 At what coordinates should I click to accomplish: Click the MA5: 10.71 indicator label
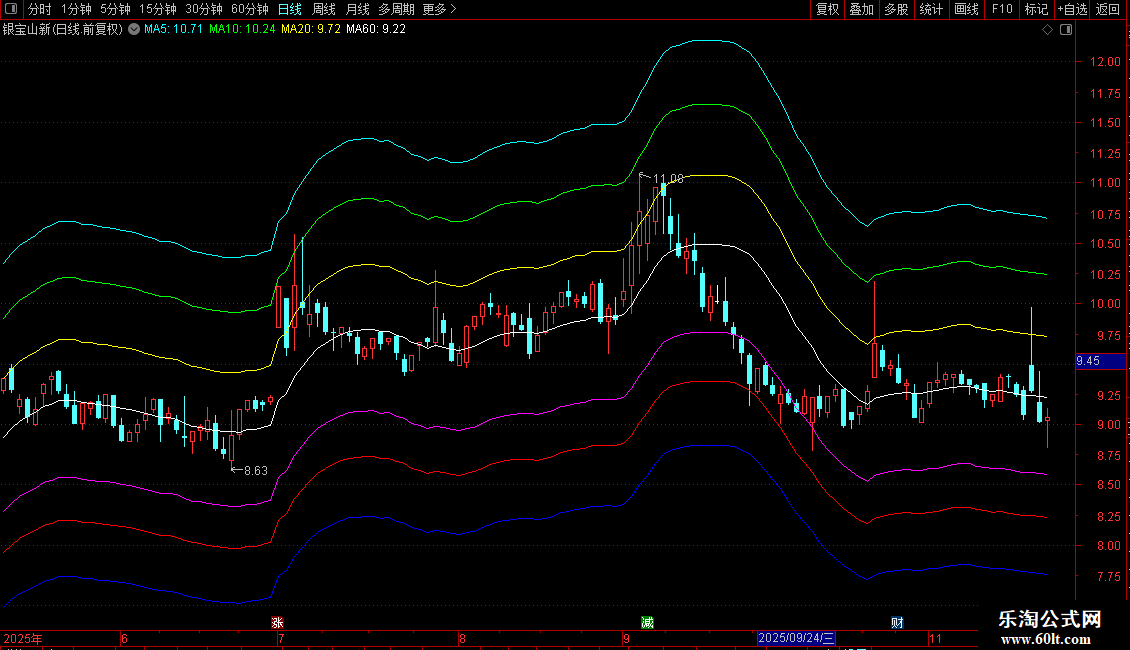(x=173, y=29)
